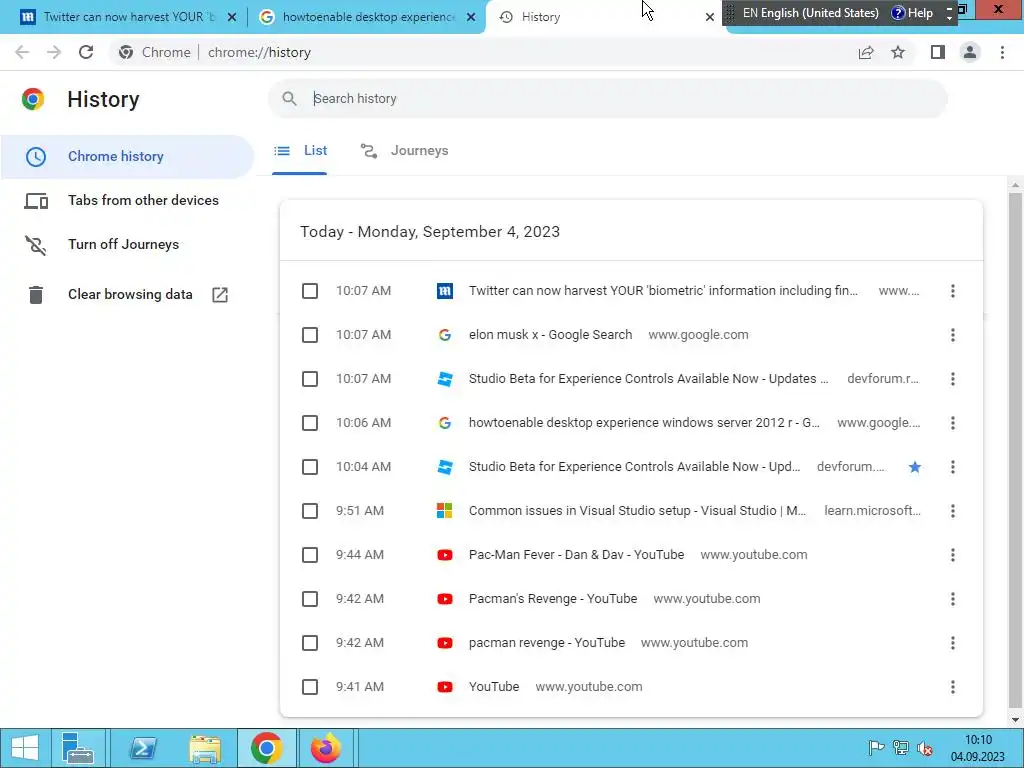Open Pacman's Revenge - YouTube link
Screen dimensions: 1024x768
pos(552,599)
